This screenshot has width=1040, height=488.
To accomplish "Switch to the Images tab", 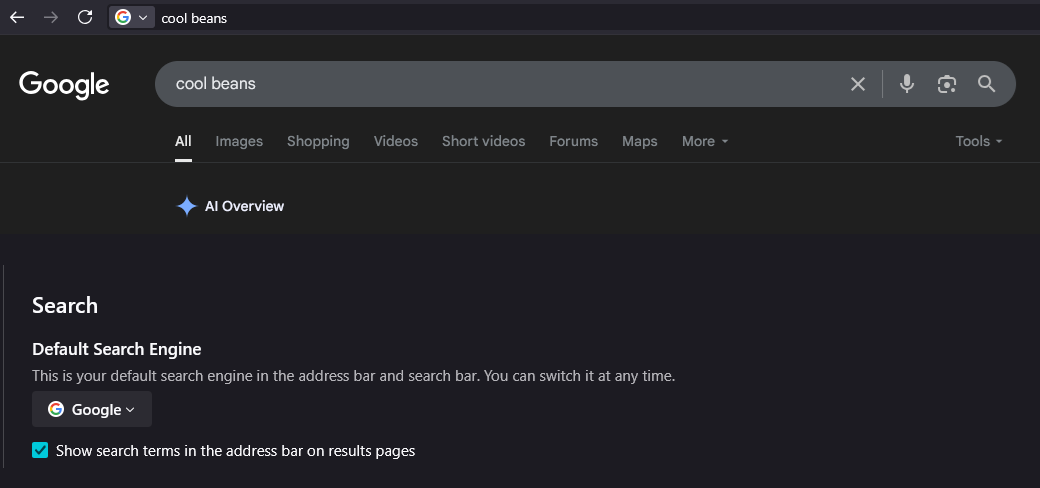I will click(x=239, y=141).
